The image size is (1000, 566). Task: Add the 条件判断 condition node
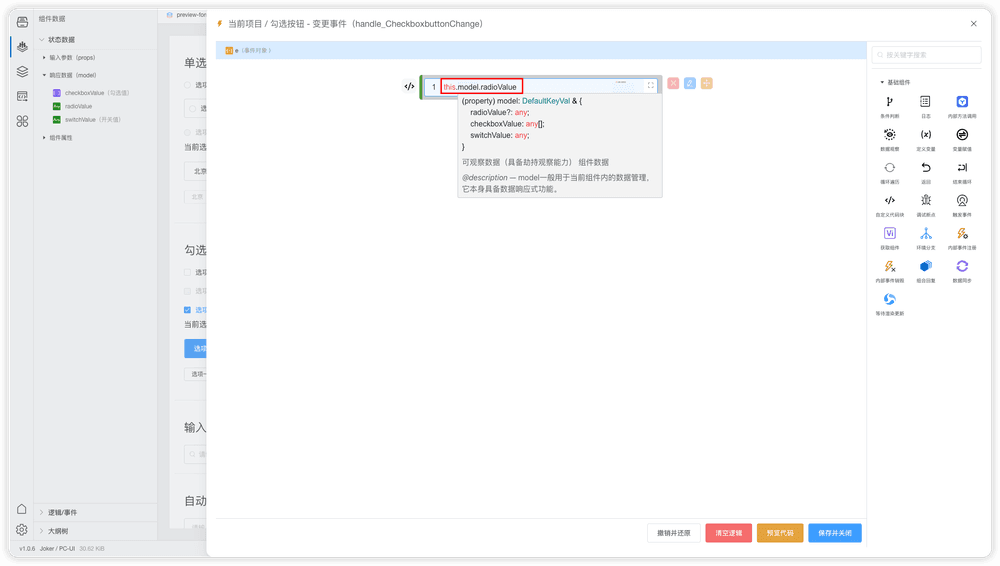click(889, 107)
